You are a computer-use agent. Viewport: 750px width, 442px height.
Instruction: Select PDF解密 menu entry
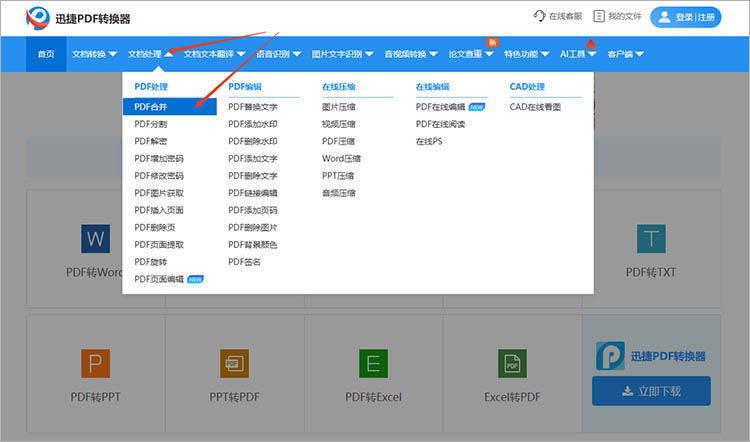pyautogui.click(x=151, y=142)
